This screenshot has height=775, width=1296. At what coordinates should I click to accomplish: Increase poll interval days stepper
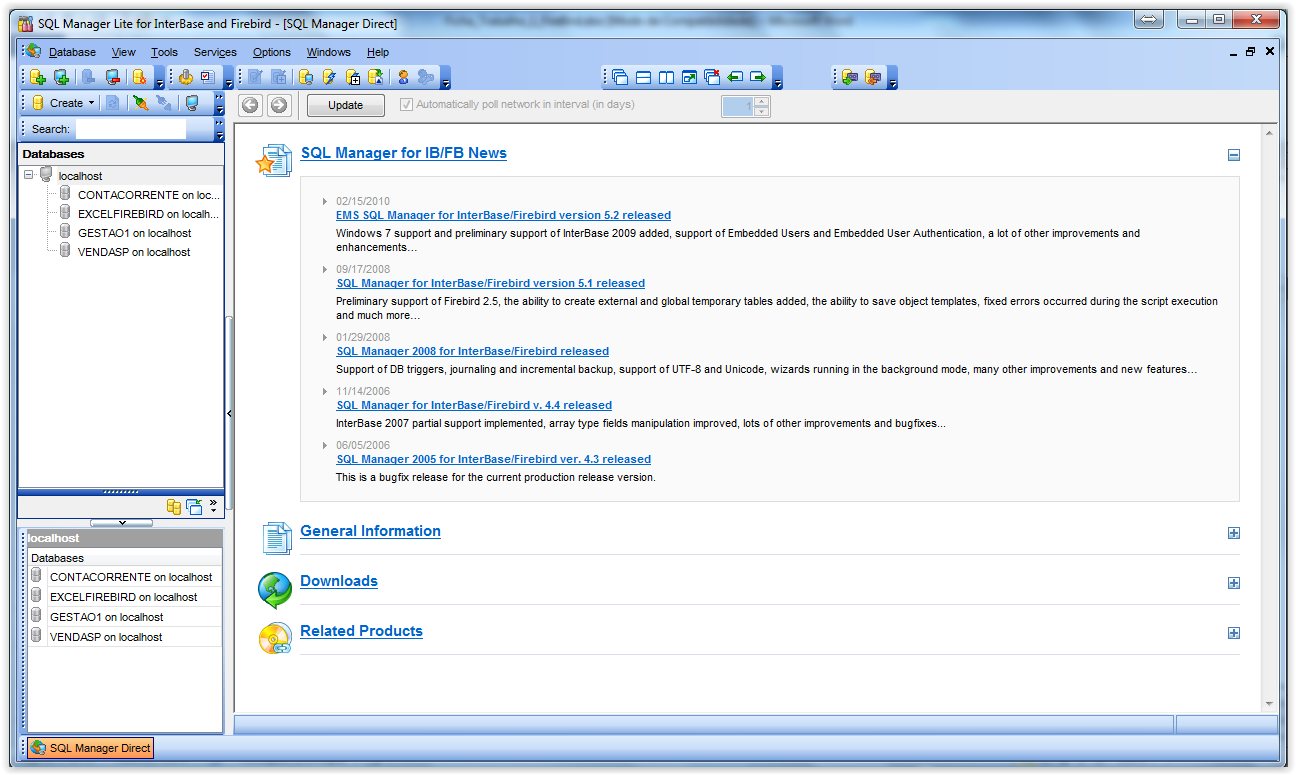[x=762, y=101]
